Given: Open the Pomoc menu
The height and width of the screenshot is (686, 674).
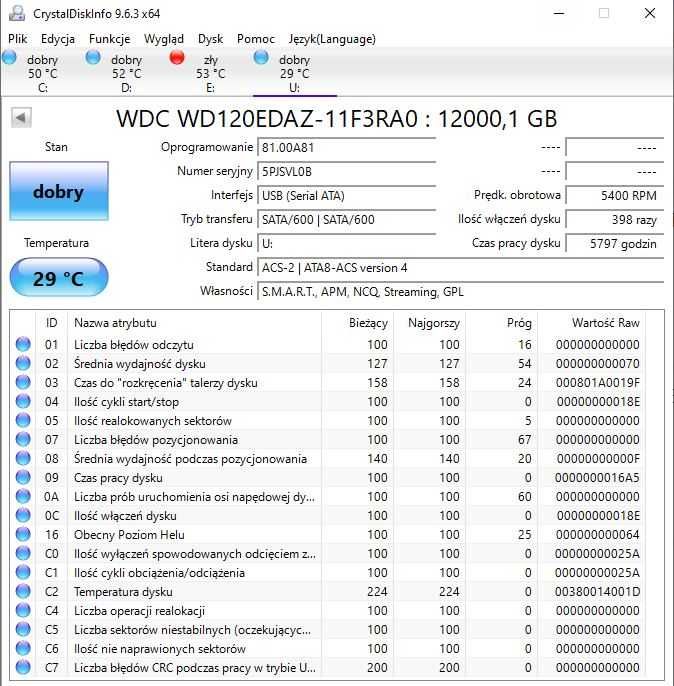Looking at the screenshot, I should [x=256, y=39].
